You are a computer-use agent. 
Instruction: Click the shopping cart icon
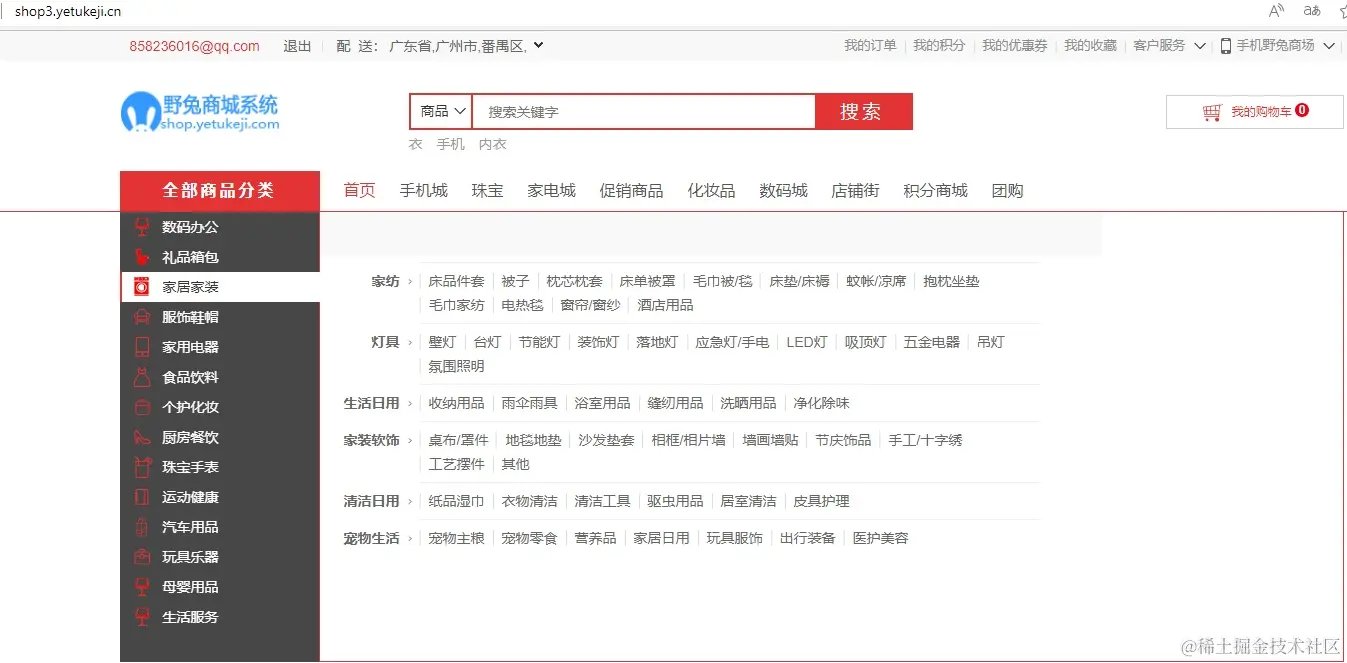(1212, 112)
